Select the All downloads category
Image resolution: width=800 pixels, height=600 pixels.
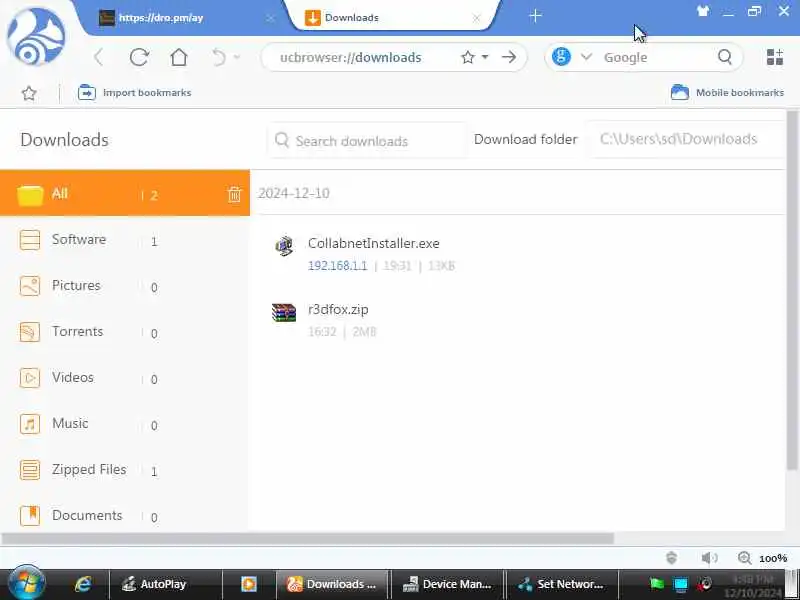click(125, 193)
